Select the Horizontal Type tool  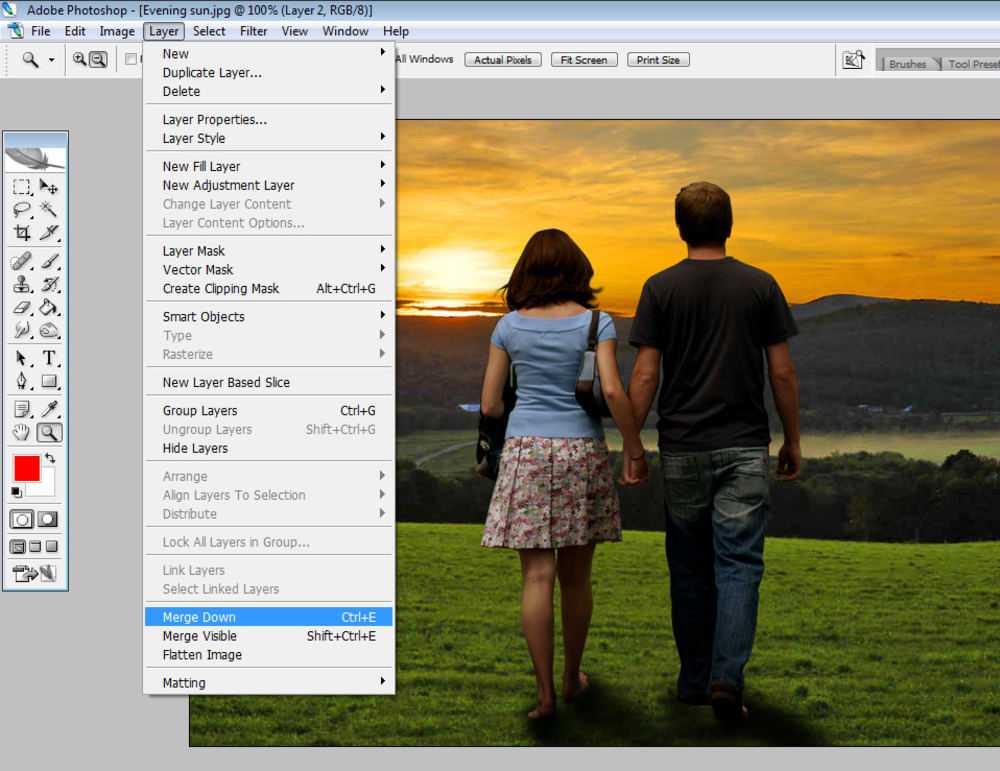[48, 358]
